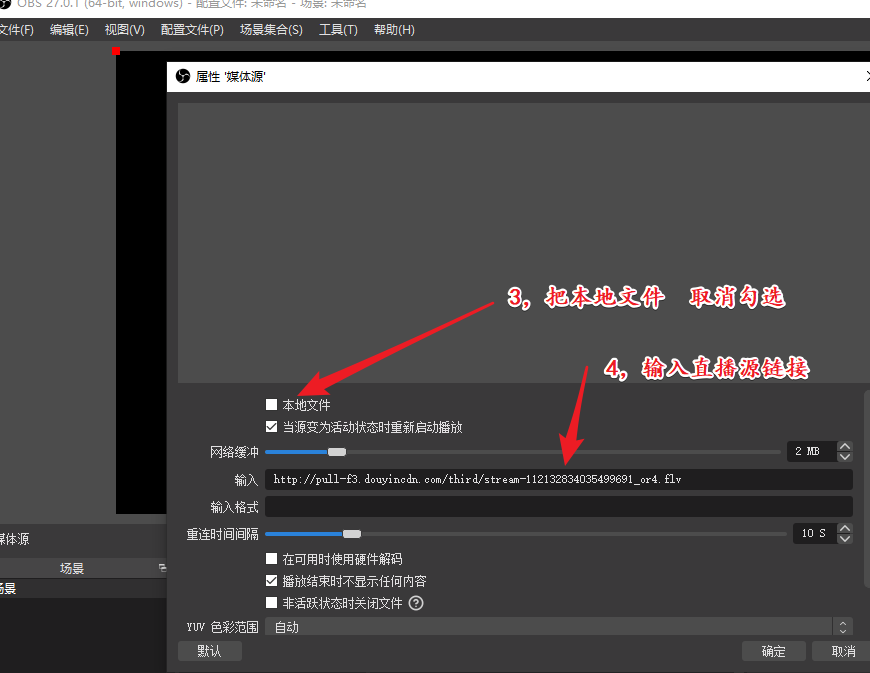870x673 pixels.
Task: Click the 默认 button
Action: coord(209,651)
